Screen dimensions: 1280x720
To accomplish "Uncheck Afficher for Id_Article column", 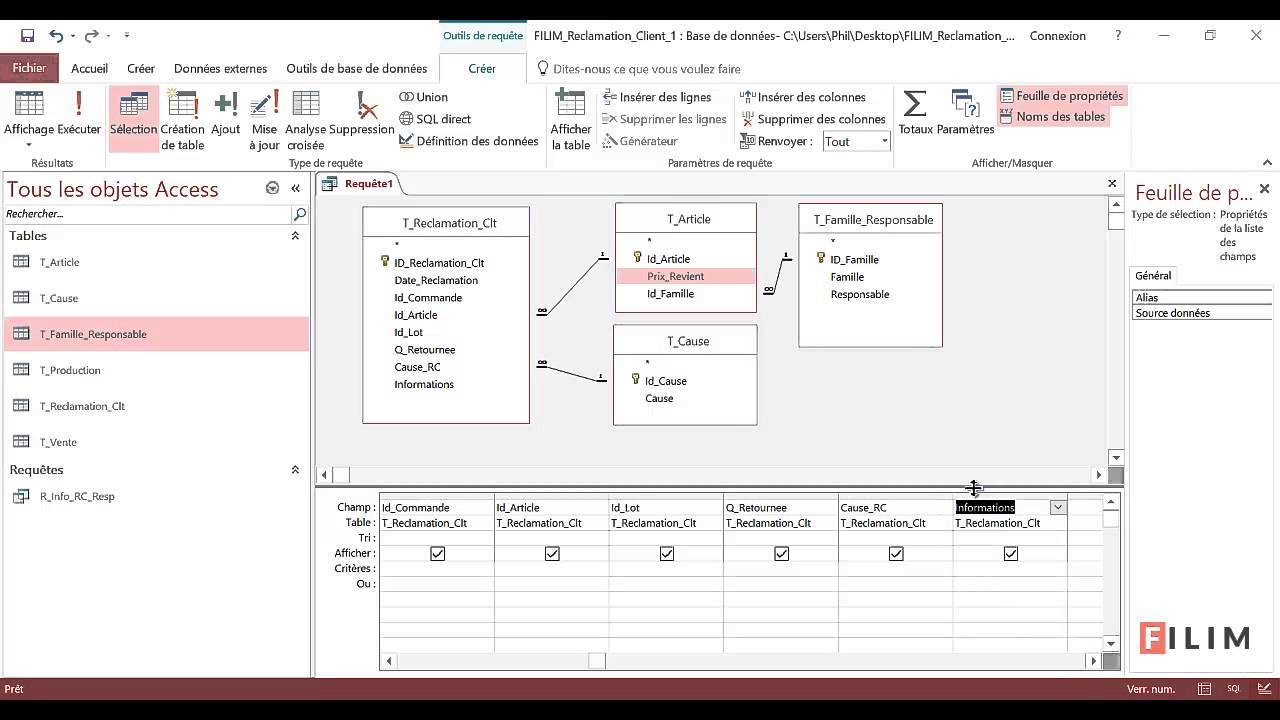I will pyautogui.click(x=552, y=553).
